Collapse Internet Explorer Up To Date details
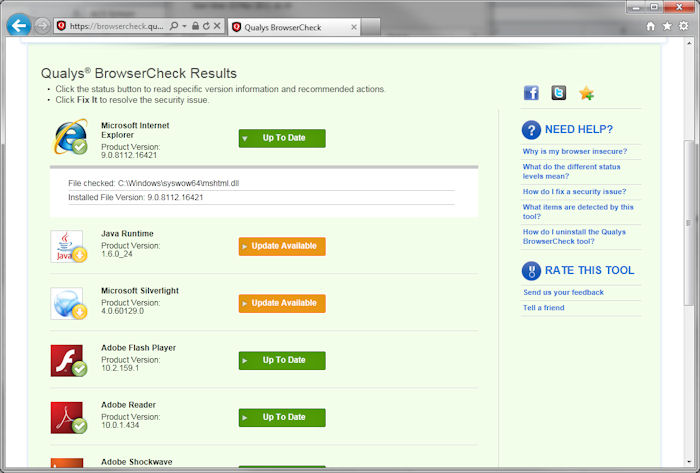 (282, 138)
